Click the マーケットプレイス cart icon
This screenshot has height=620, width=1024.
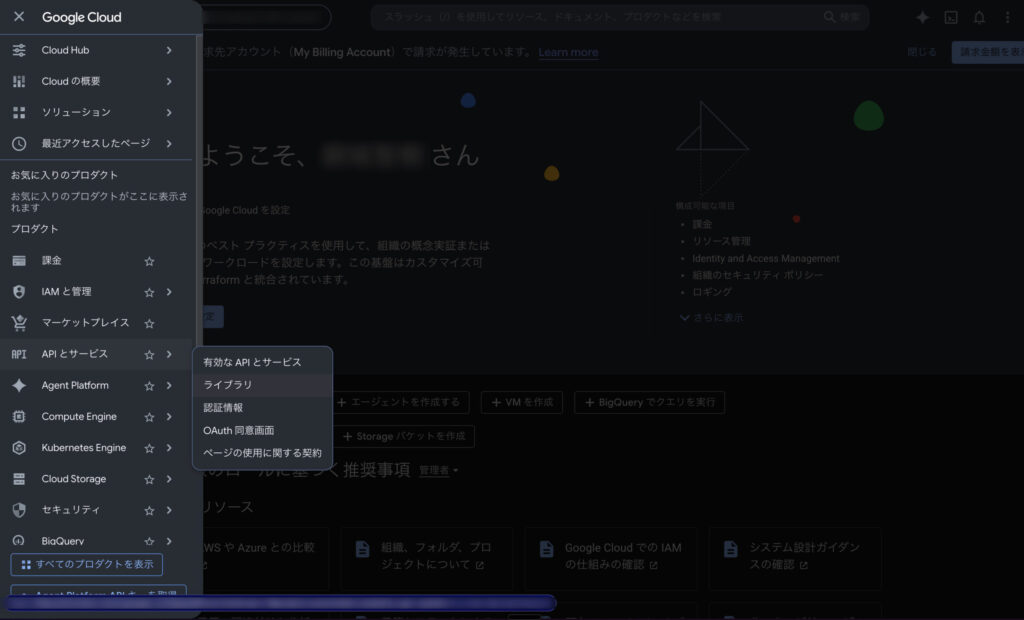[x=19, y=323]
